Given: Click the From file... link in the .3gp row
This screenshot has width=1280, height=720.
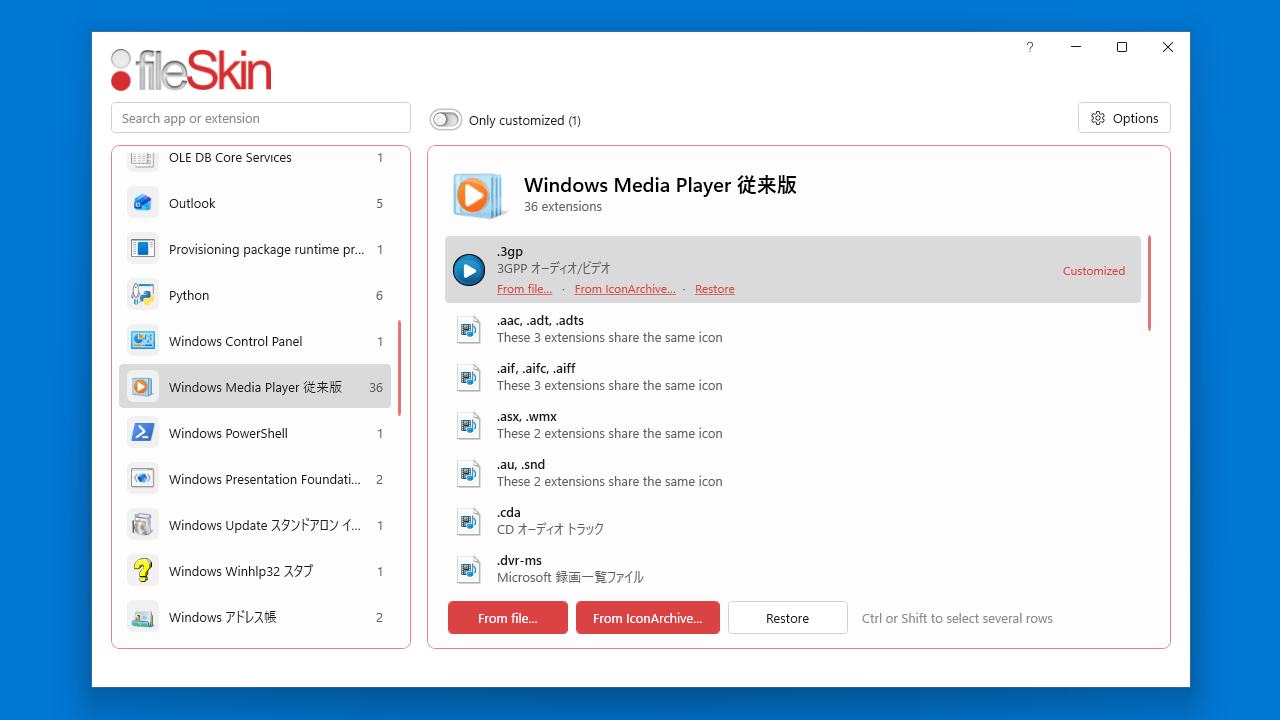Looking at the screenshot, I should pyautogui.click(x=524, y=289).
